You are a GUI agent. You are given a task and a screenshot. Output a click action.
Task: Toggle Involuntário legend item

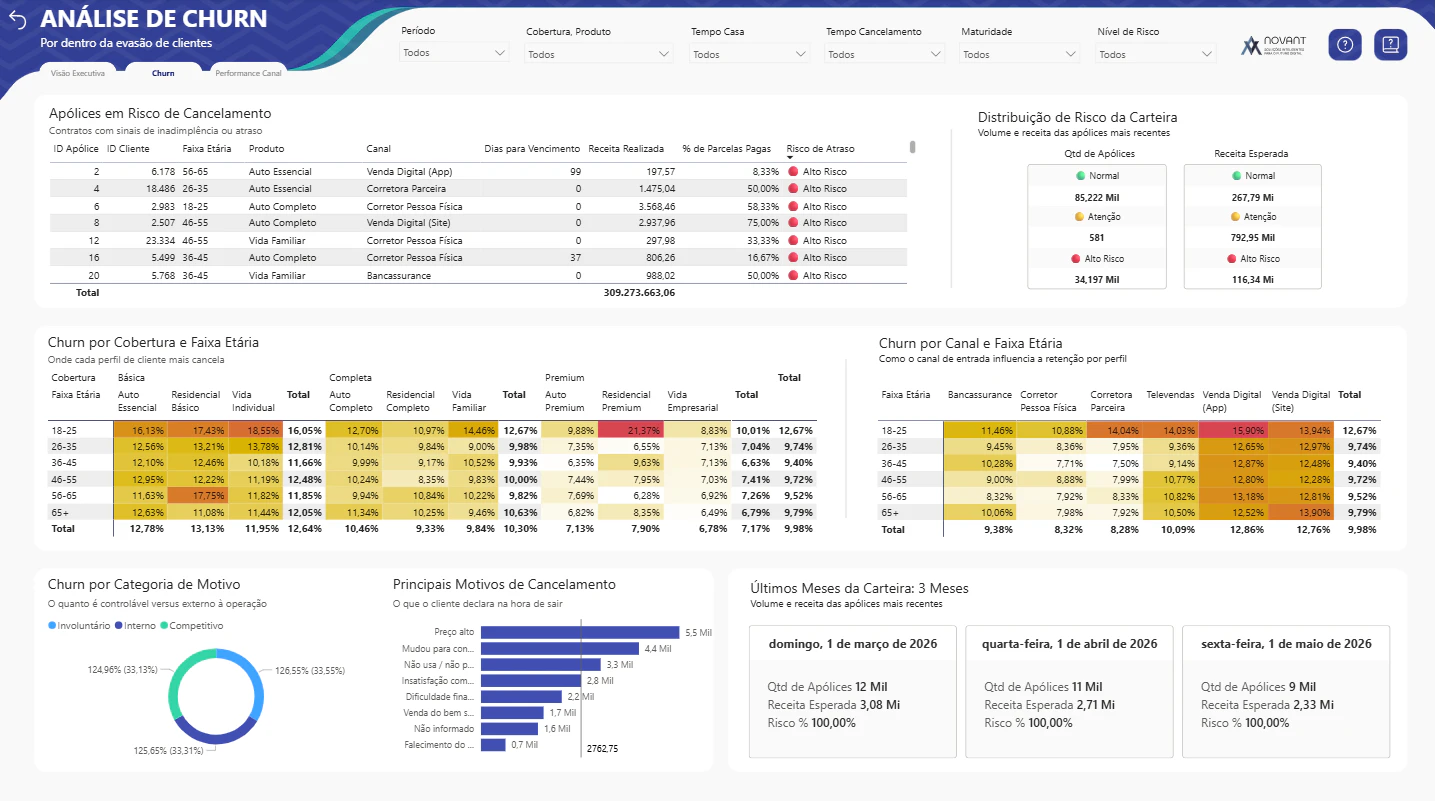click(x=79, y=626)
